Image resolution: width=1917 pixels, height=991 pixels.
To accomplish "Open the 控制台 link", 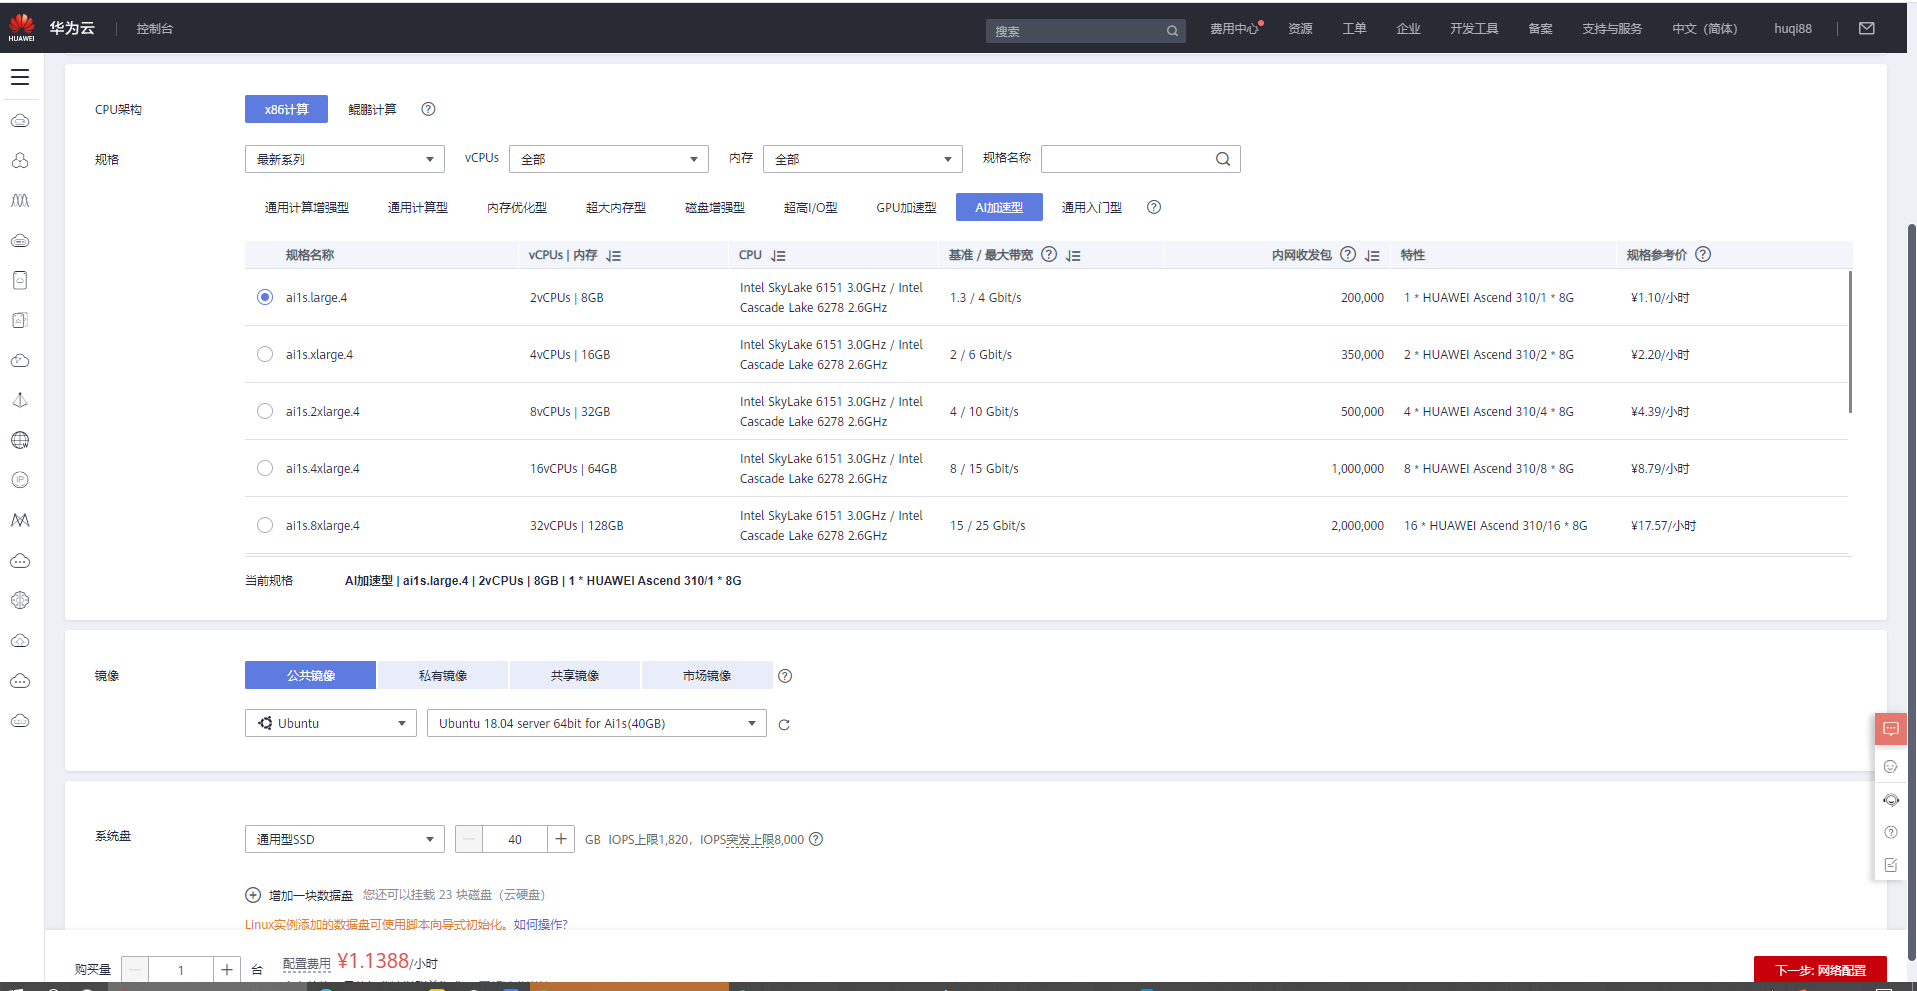I will pos(155,29).
